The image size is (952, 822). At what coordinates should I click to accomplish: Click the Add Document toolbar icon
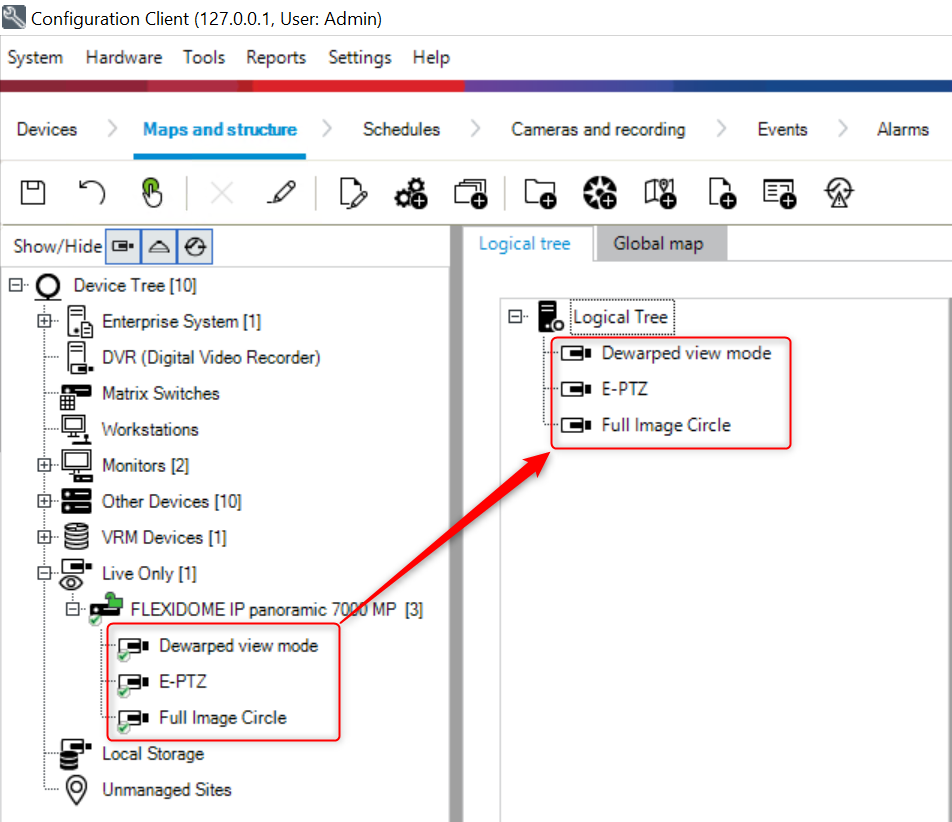(x=721, y=193)
